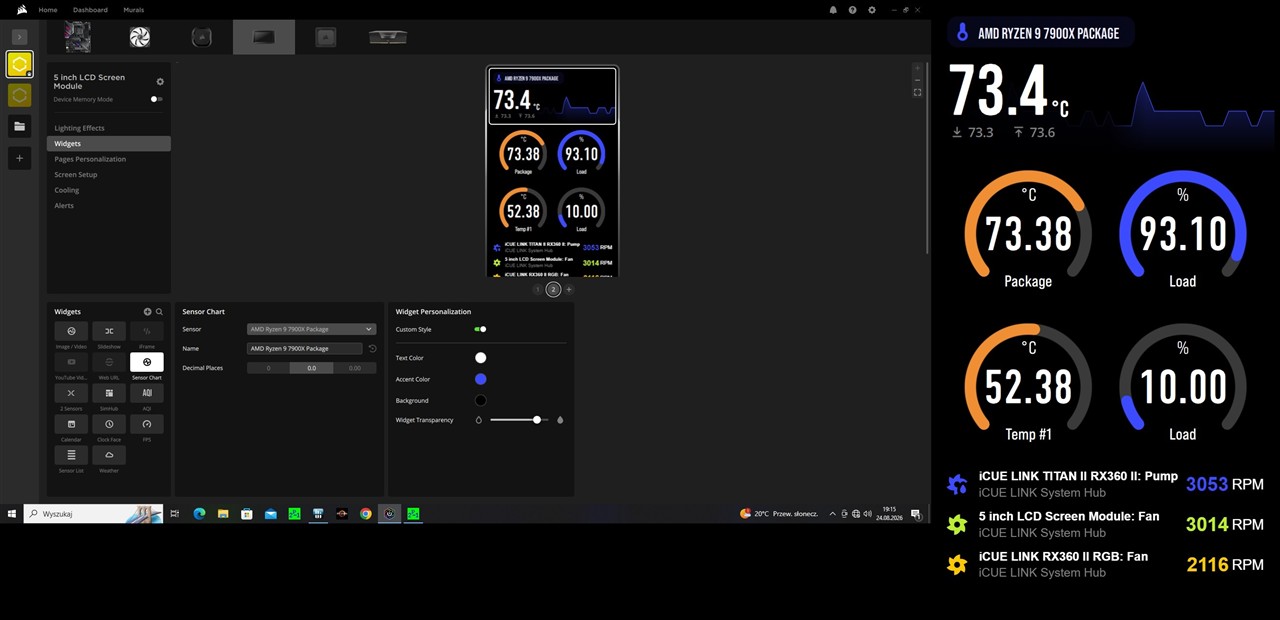Select the AIO pump cap device thumbnail
Screen dimensions: 1280x620
(x=201, y=37)
